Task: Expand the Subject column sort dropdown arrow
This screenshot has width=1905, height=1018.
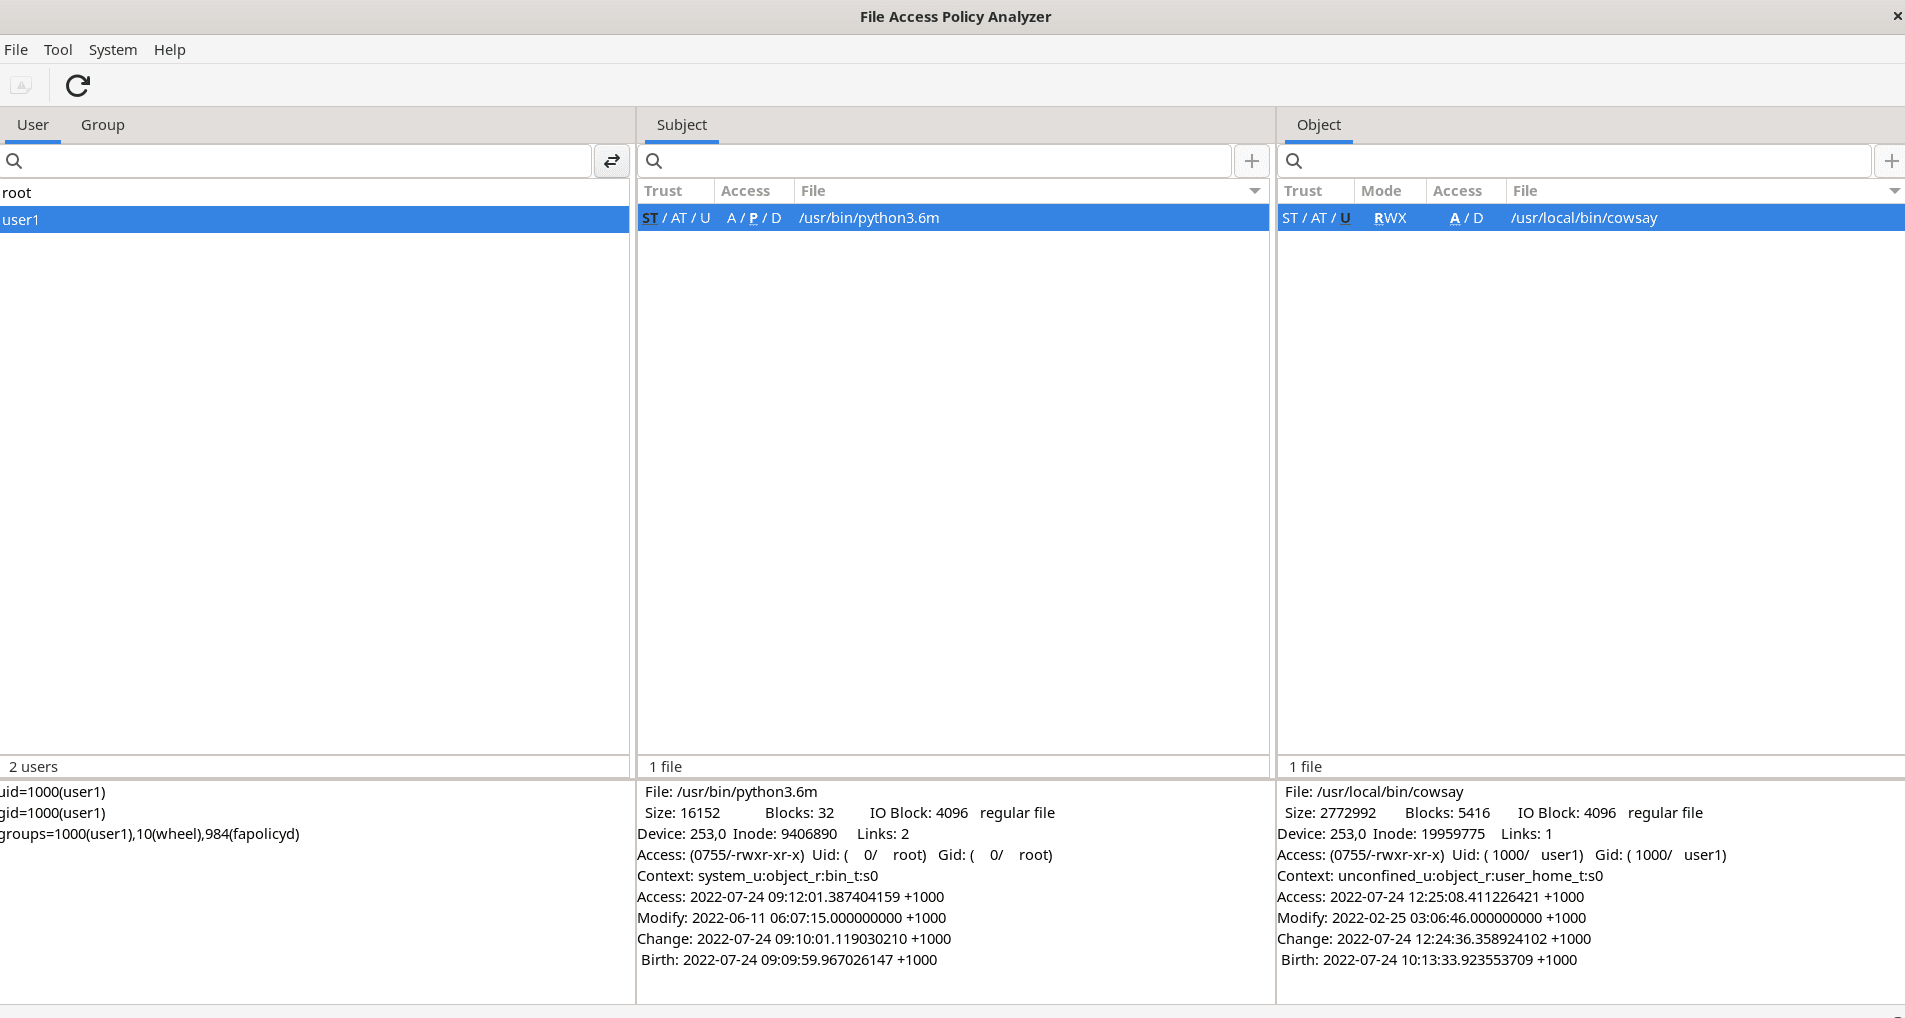Action: 1255,191
